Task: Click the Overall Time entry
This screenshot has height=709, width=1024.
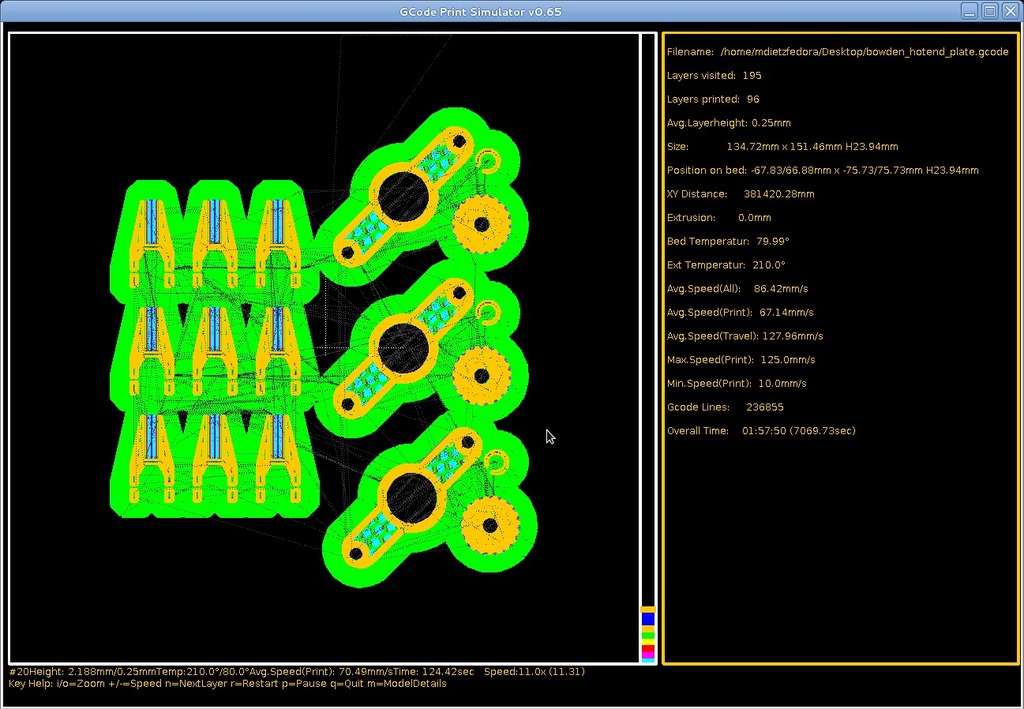Action: [x=761, y=431]
